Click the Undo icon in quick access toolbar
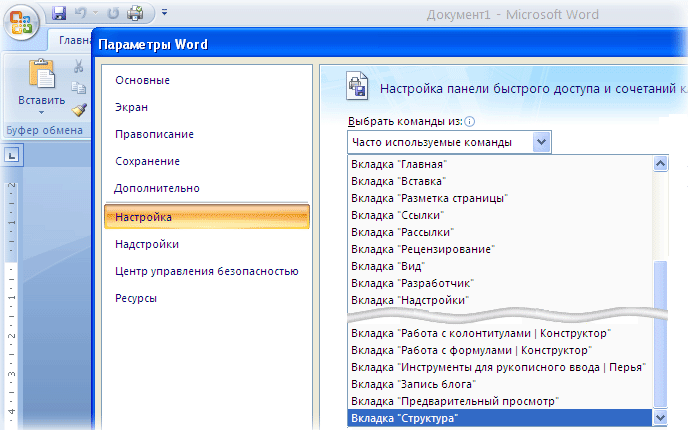This screenshot has width=688, height=433. pyautogui.click(x=80, y=13)
